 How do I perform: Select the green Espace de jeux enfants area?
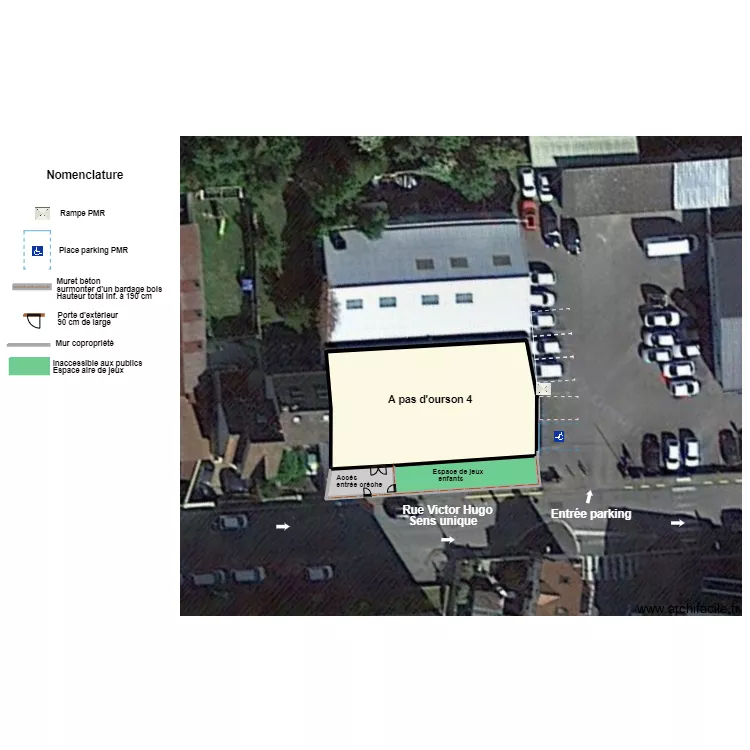point(465,476)
